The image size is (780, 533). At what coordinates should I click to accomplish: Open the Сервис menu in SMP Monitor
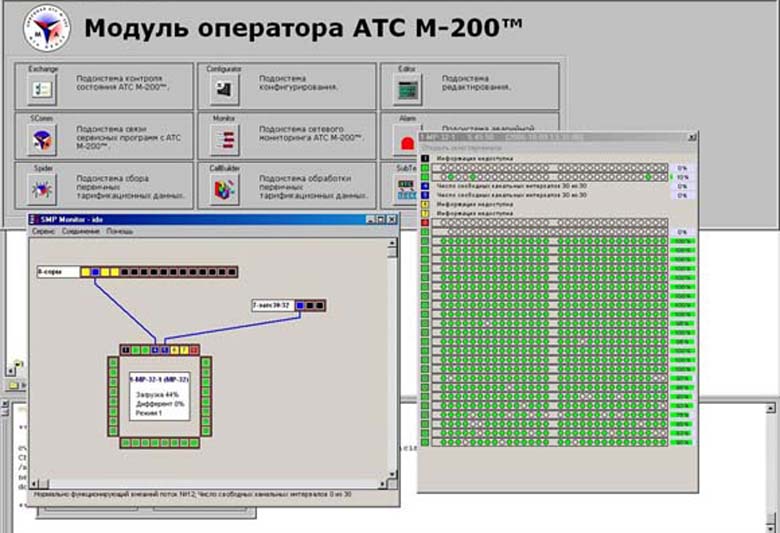(43, 231)
